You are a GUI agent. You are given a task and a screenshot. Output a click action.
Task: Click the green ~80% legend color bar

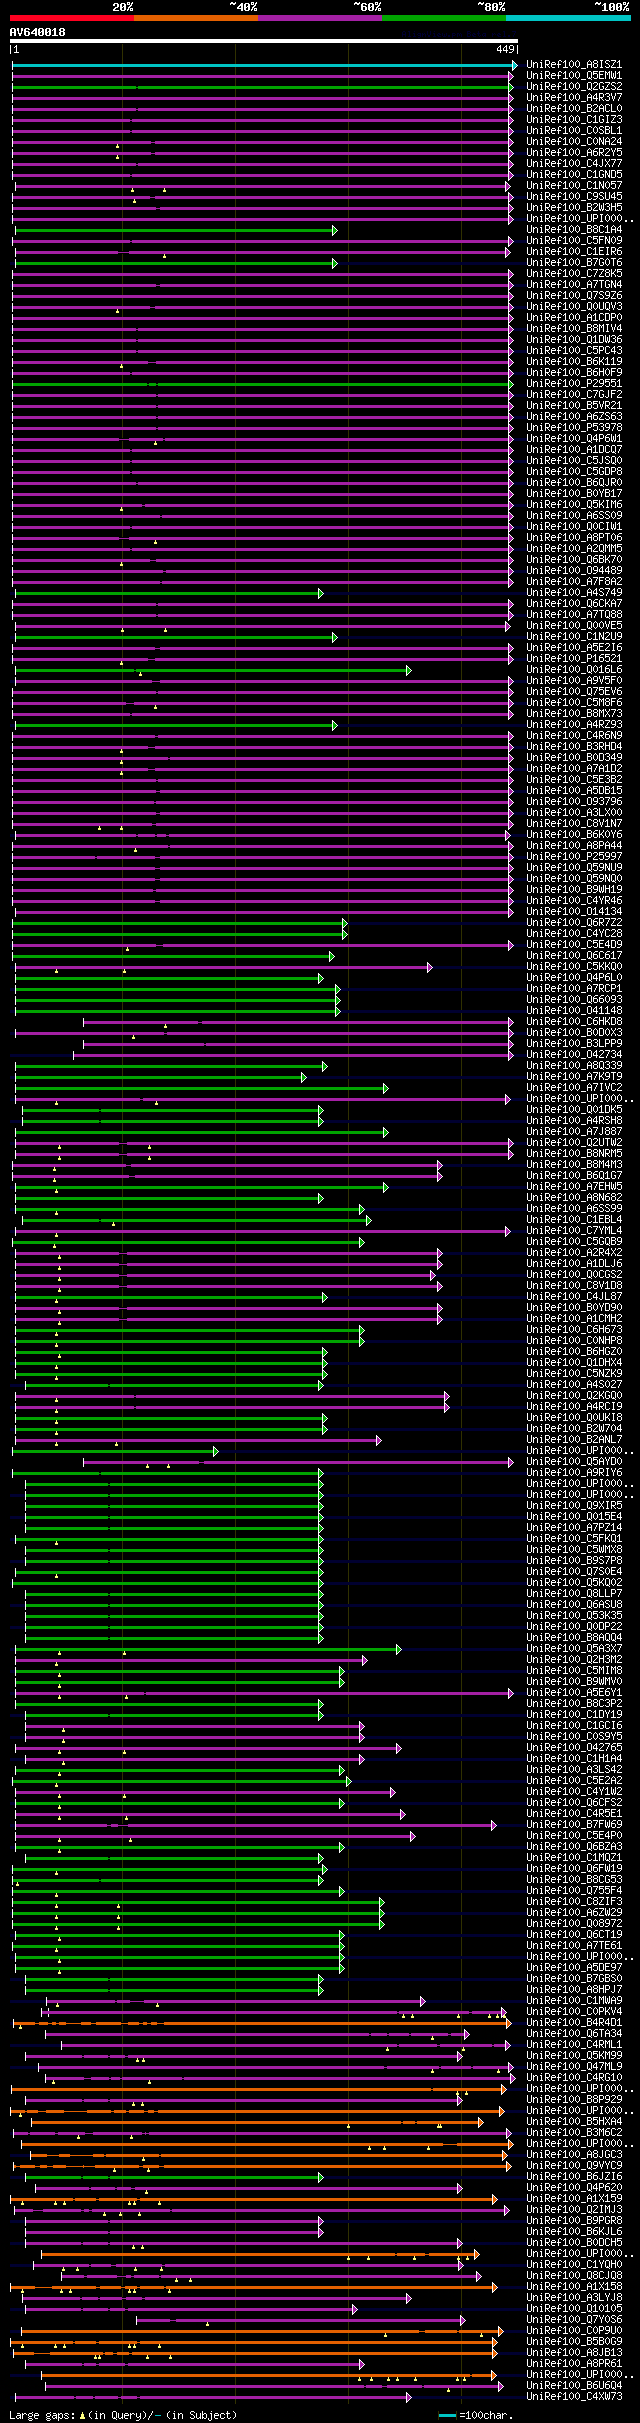[x=444, y=18]
